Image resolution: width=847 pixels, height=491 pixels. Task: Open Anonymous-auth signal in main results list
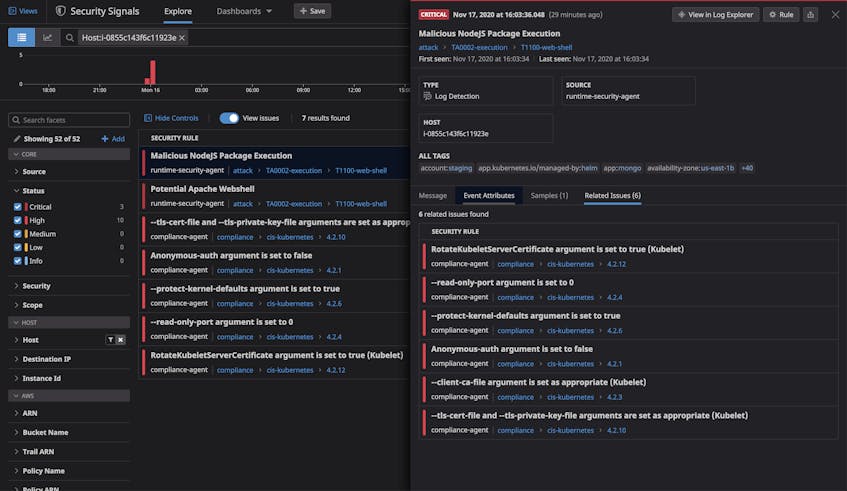click(x=275, y=263)
